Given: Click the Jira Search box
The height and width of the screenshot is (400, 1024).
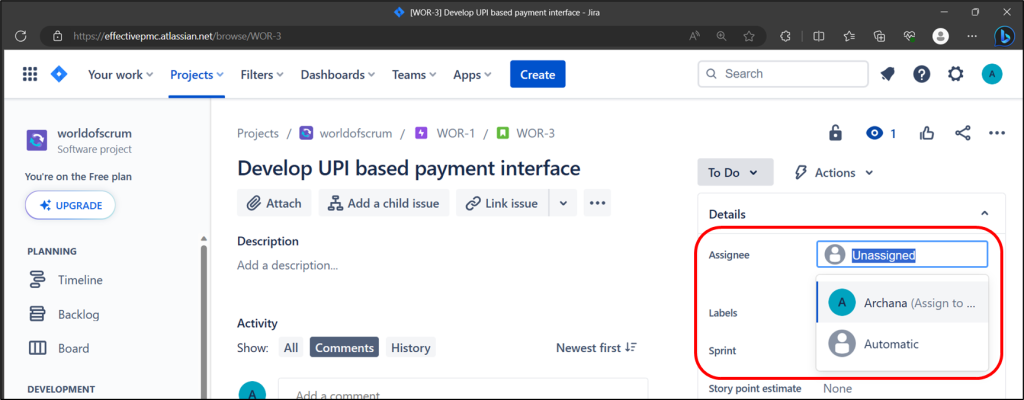Looking at the screenshot, I should 783,74.
